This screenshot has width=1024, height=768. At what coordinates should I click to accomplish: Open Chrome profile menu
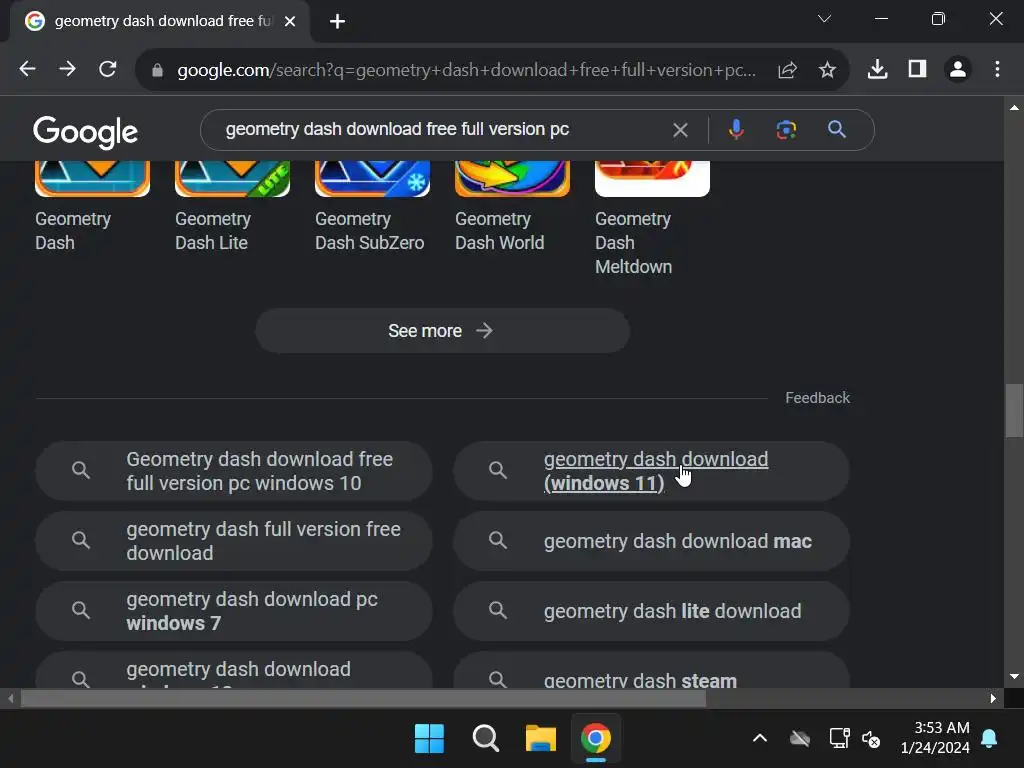pyautogui.click(x=957, y=69)
